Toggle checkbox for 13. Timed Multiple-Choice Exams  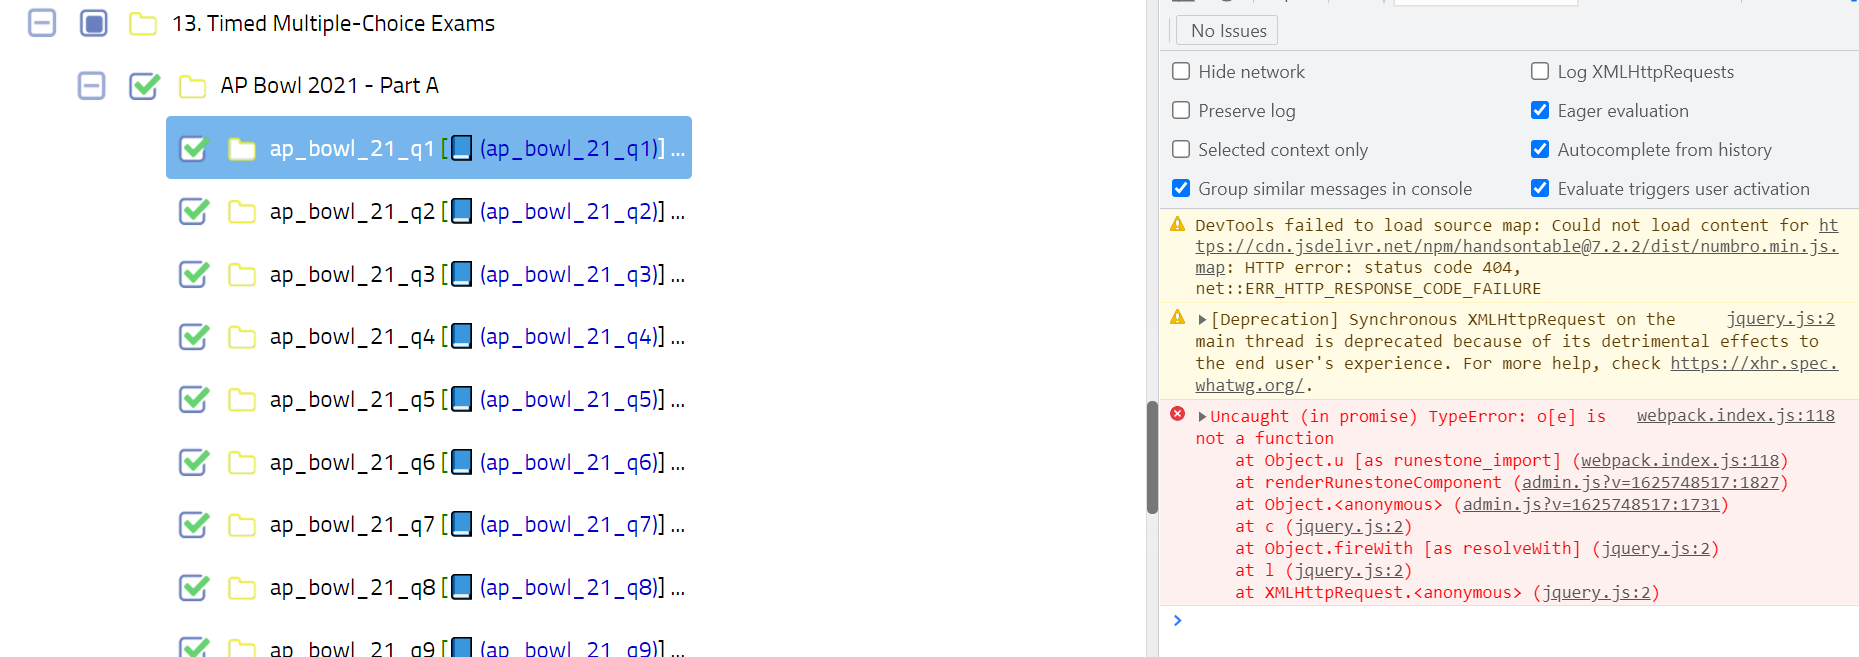point(94,23)
